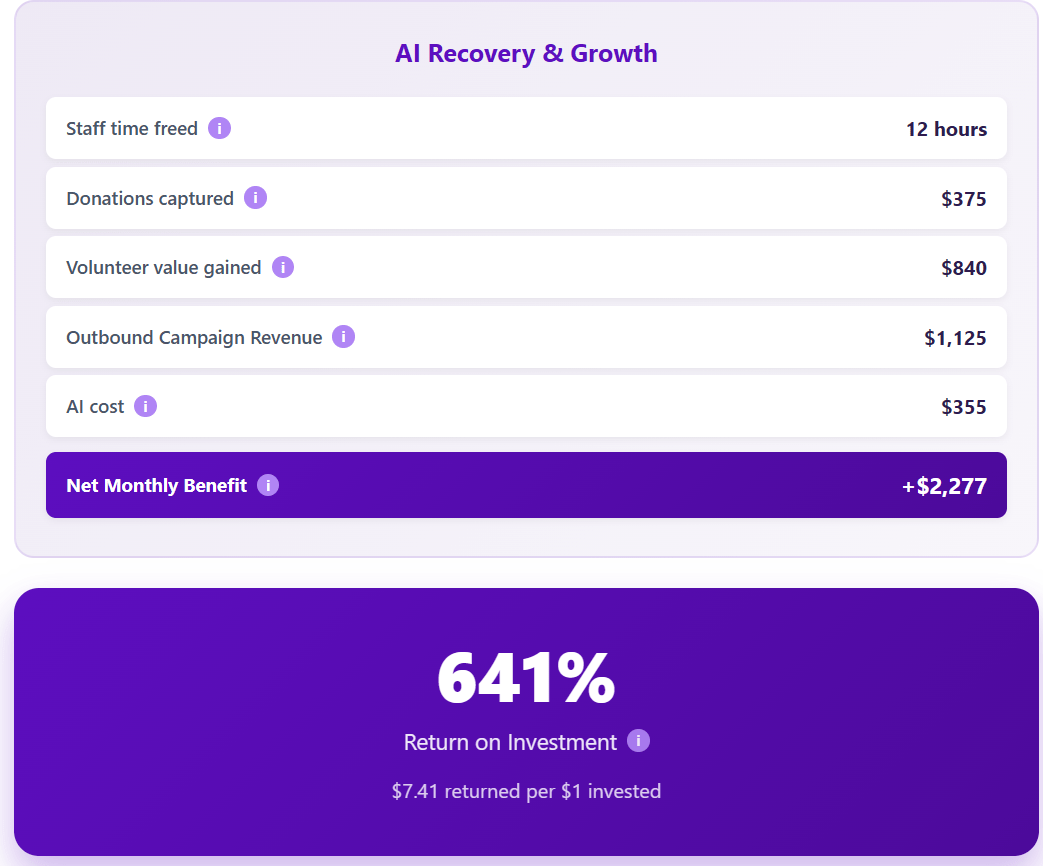1043x866 pixels.
Task: Select the Outbound Campaign Revenue label
Action: point(194,337)
